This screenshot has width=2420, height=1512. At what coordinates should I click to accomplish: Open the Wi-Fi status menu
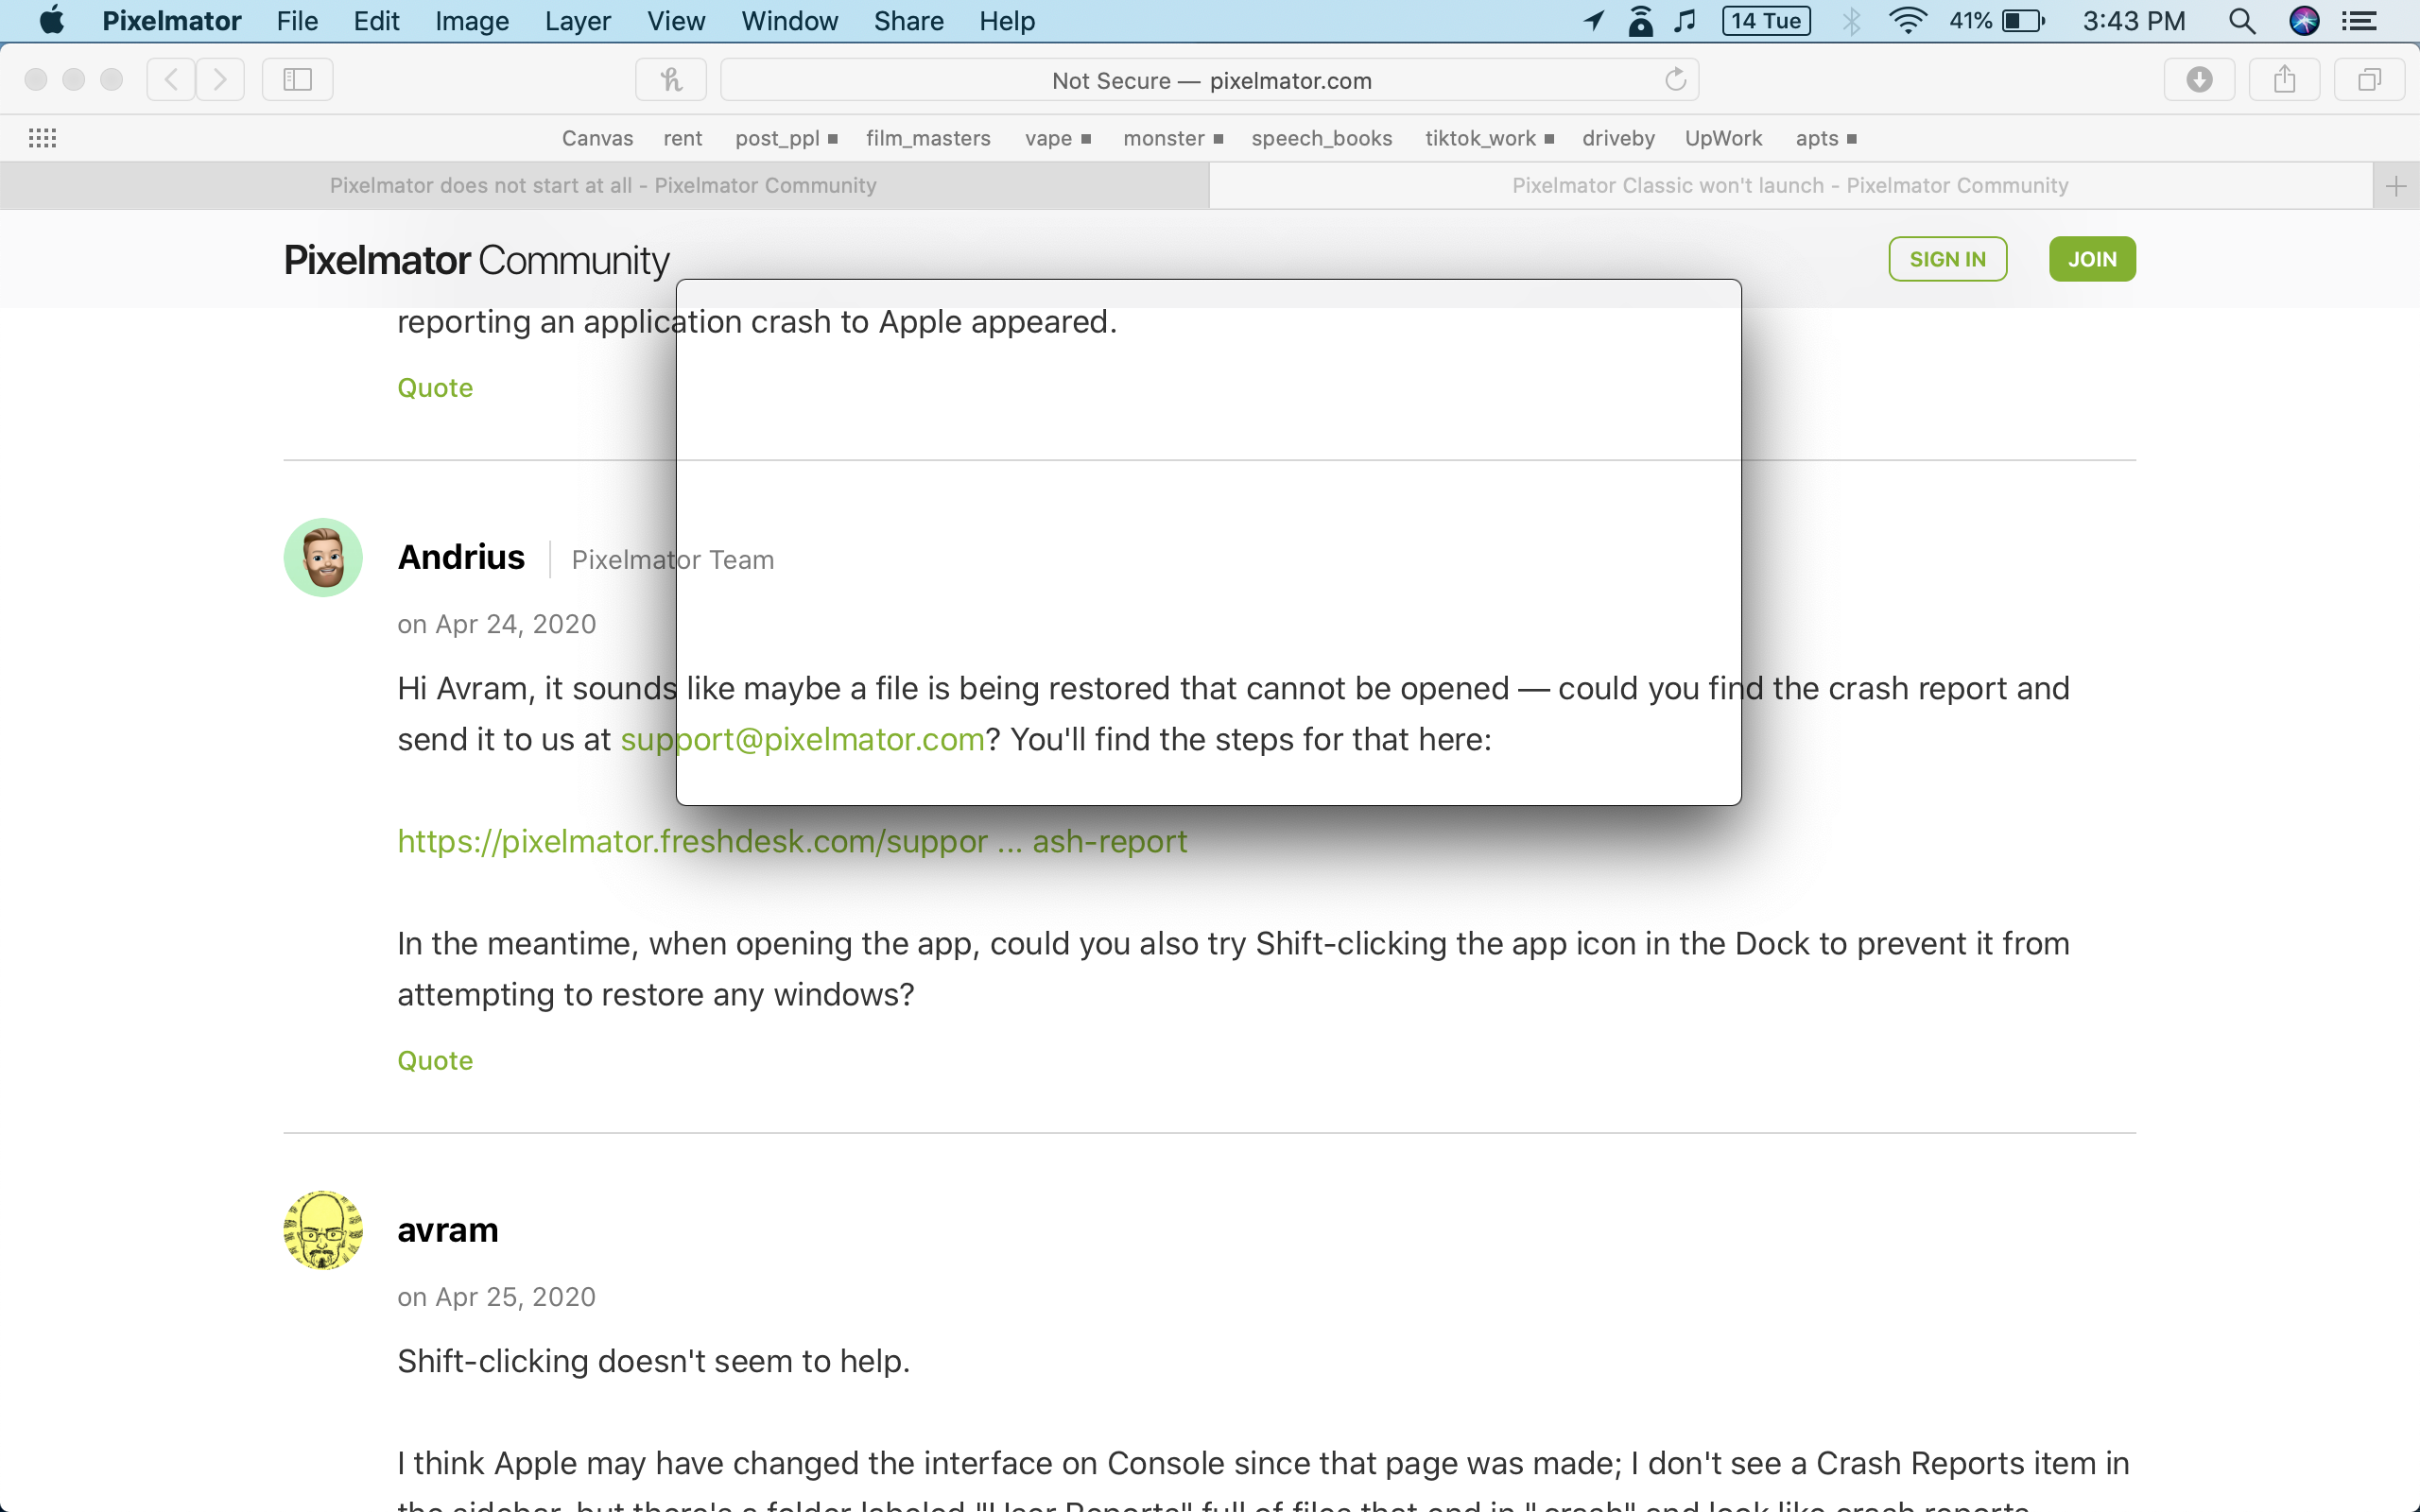click(1908, 21)
